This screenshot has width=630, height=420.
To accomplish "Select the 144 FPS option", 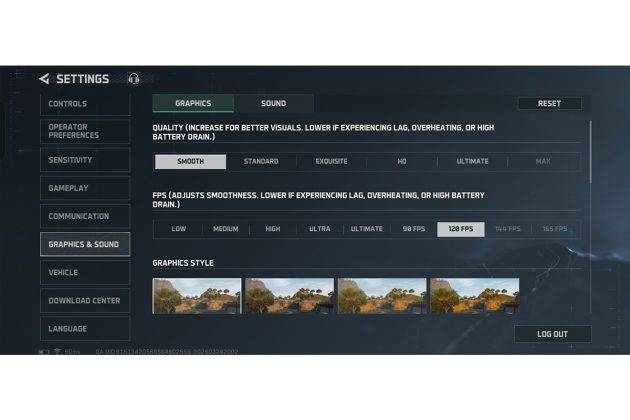I will click(508, 229).
